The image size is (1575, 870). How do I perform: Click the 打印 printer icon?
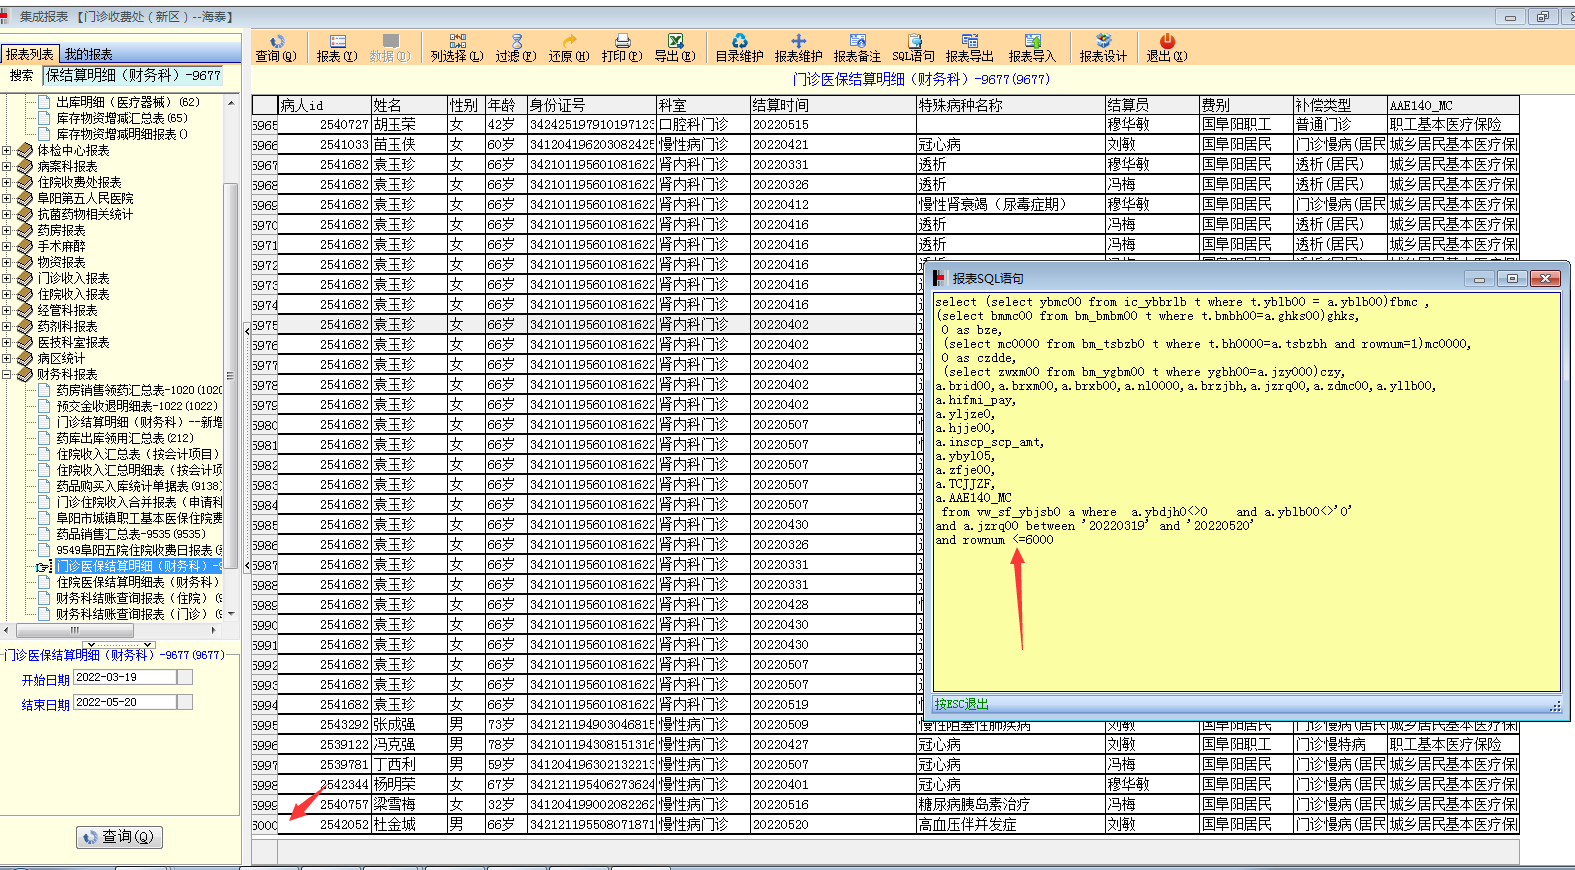(622, 42)
